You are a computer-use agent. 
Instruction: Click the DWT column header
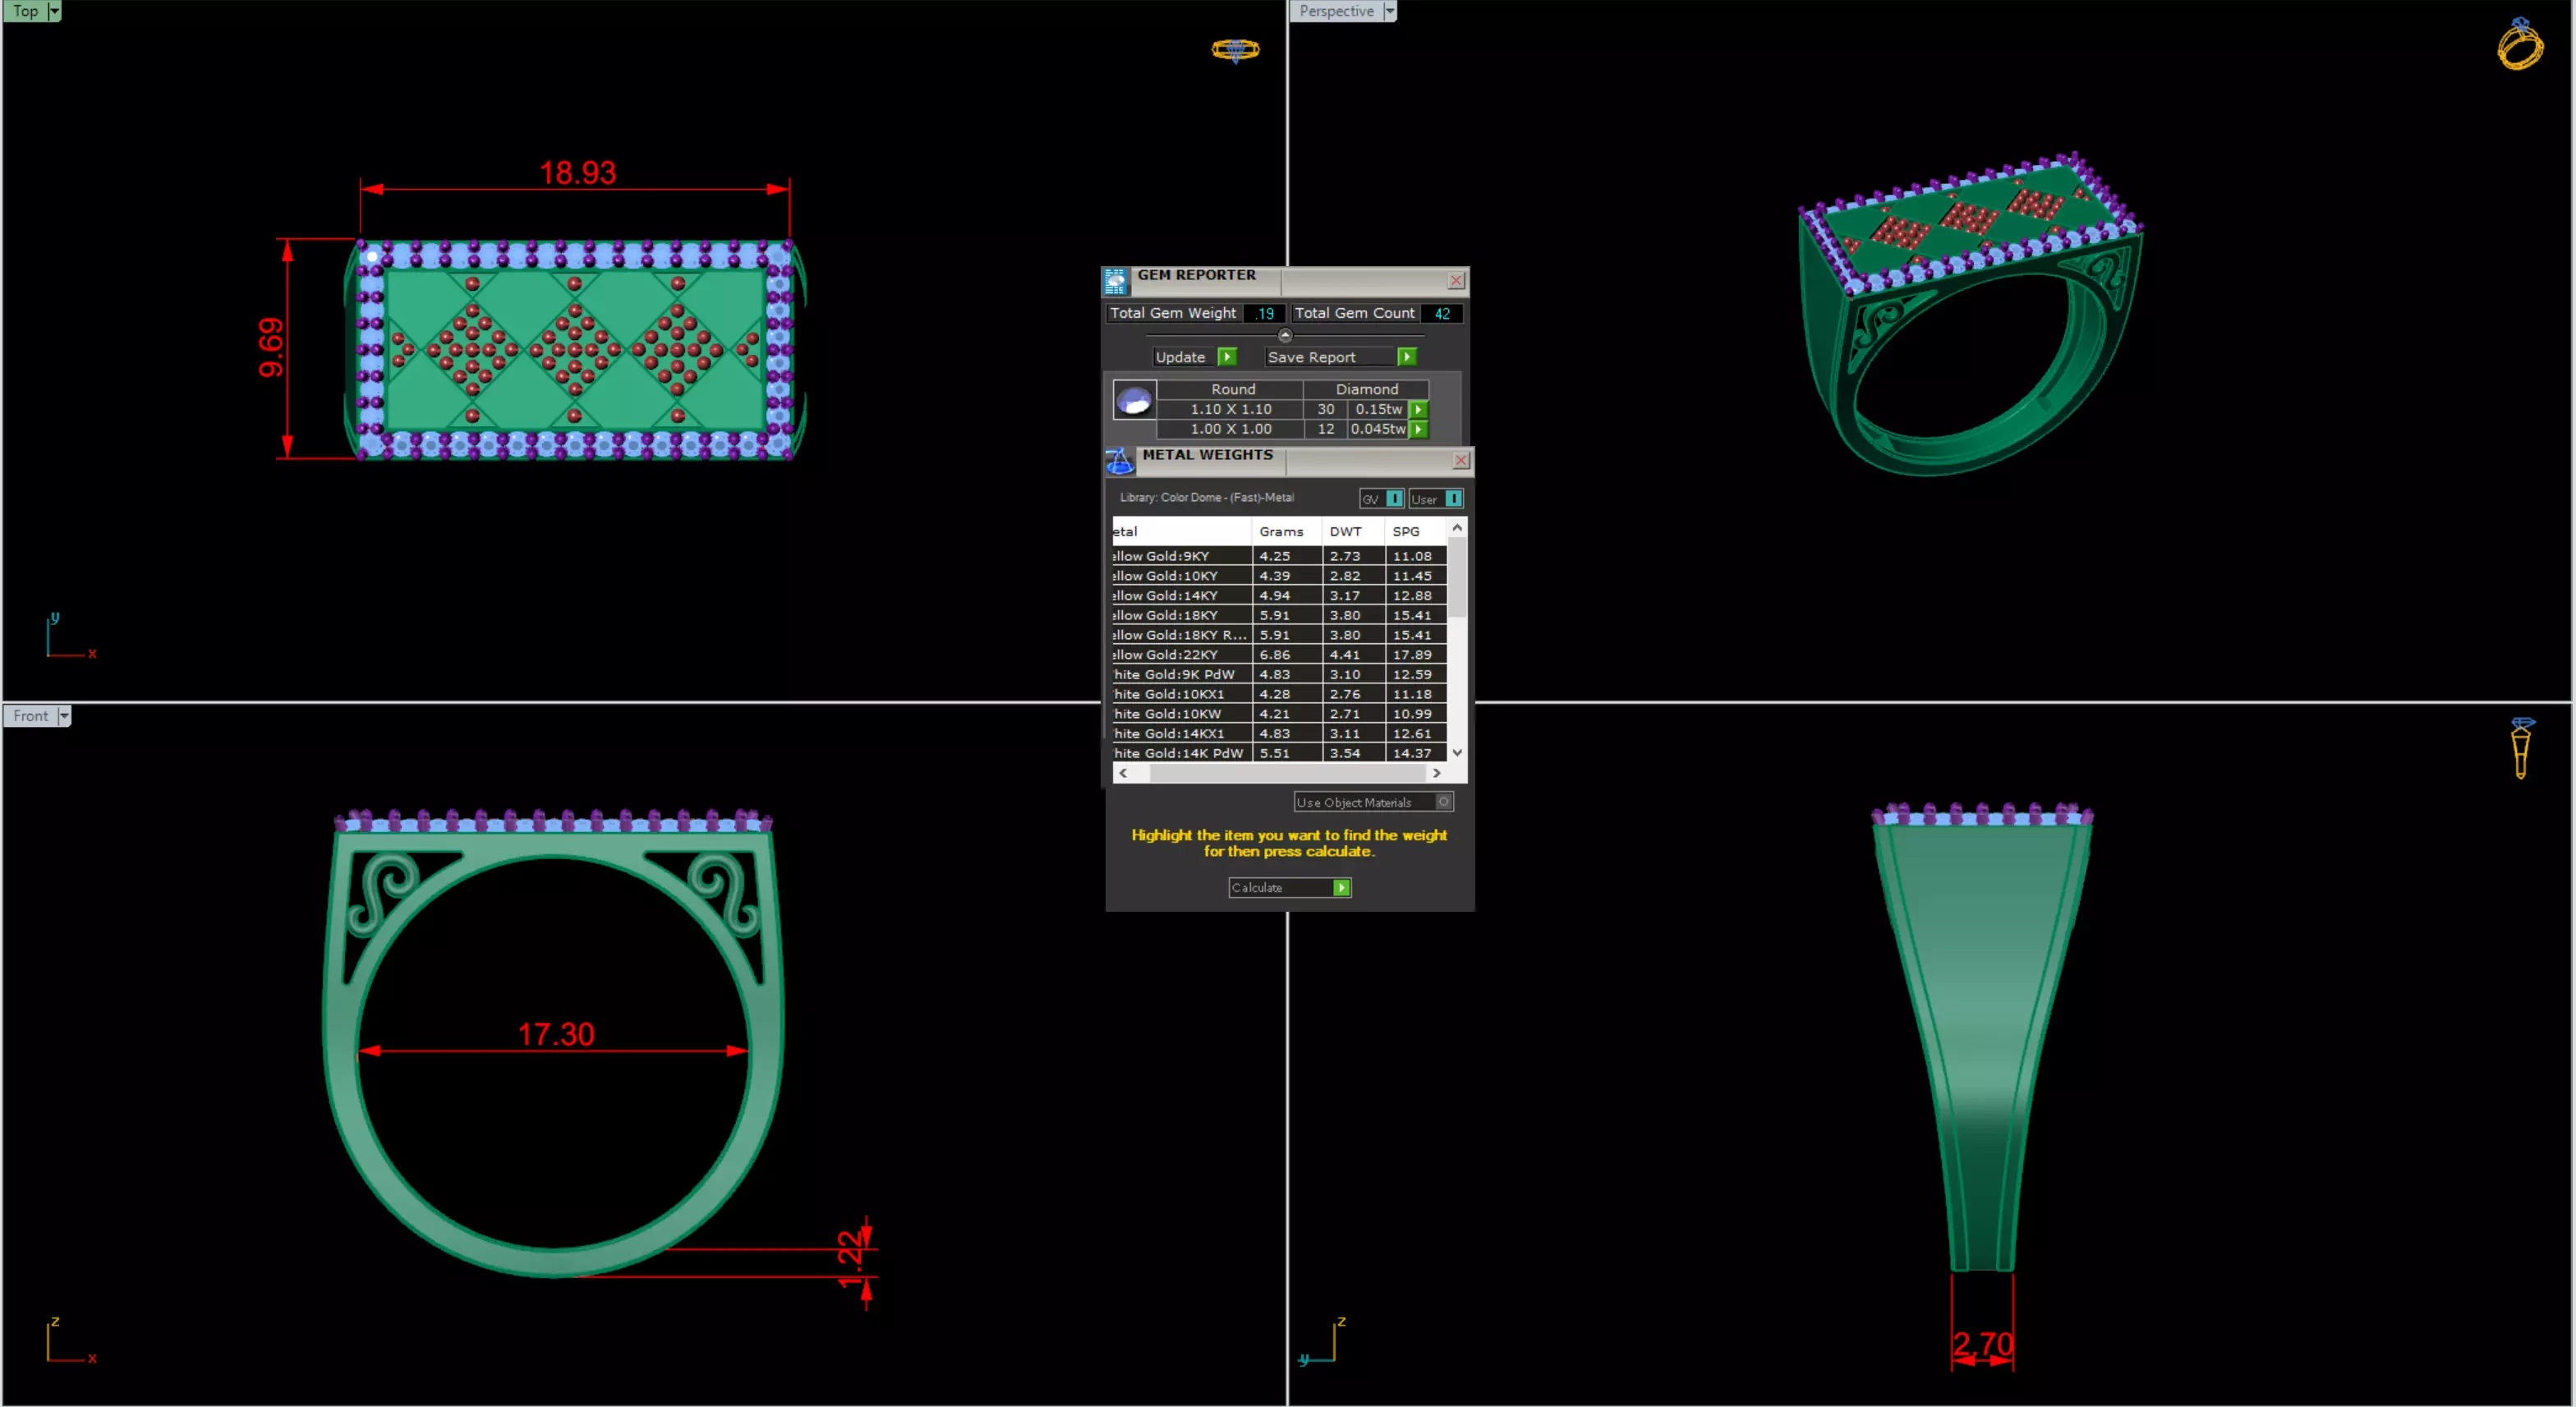1353,531
